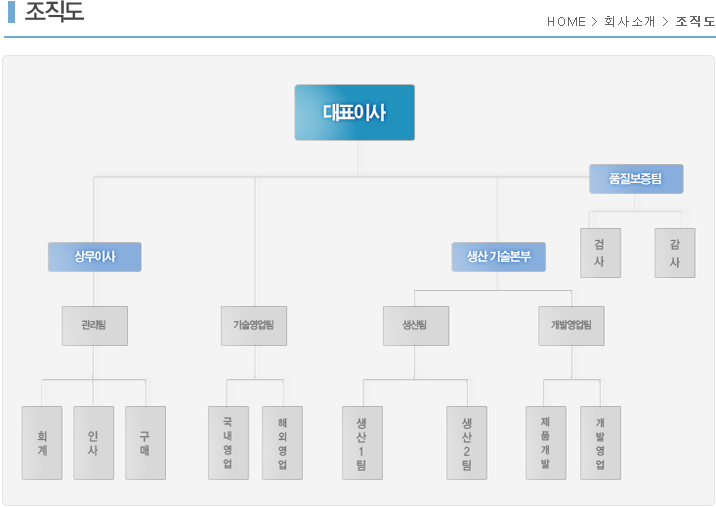Select the 제품개발 box
The height and width of the screenshot is (507, 716).
(x=546, y=443)
